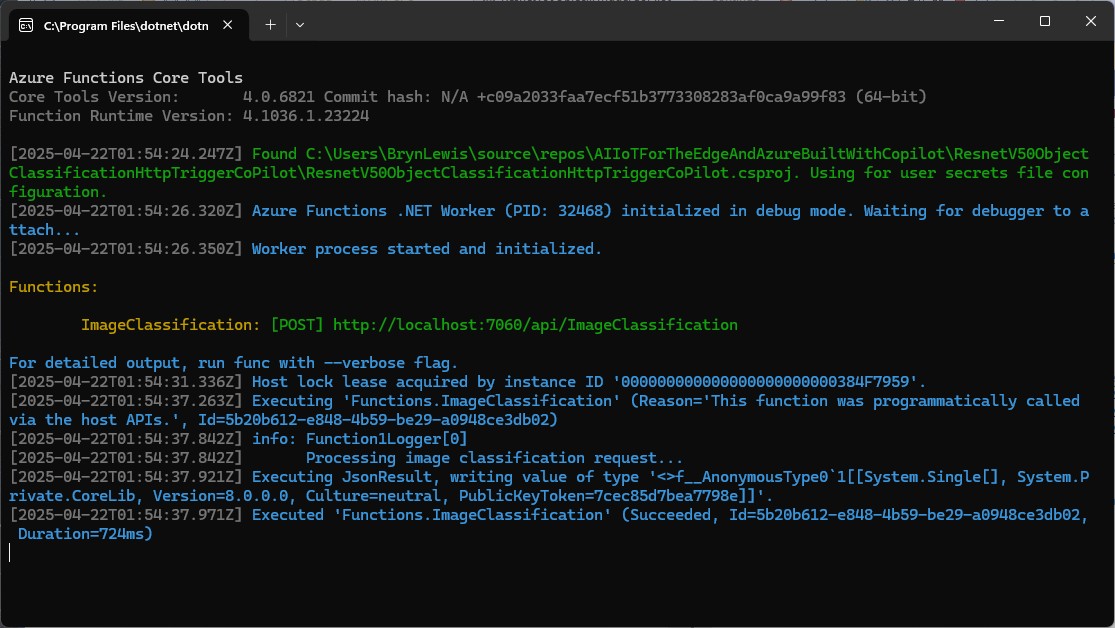
Task: Click the console icon on the terminal tab
Action: pos(25,25)
